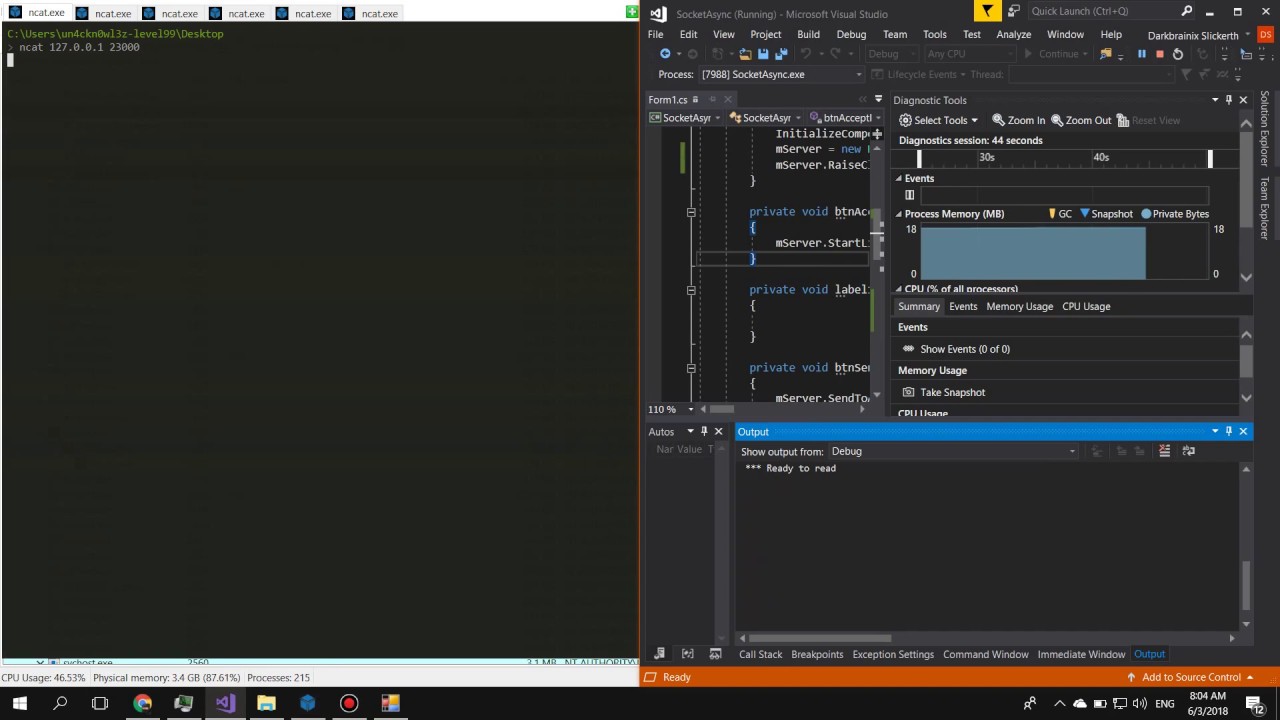Switch to Memory Usage tab
The image size is (1280, 720).
point(1019,306)
